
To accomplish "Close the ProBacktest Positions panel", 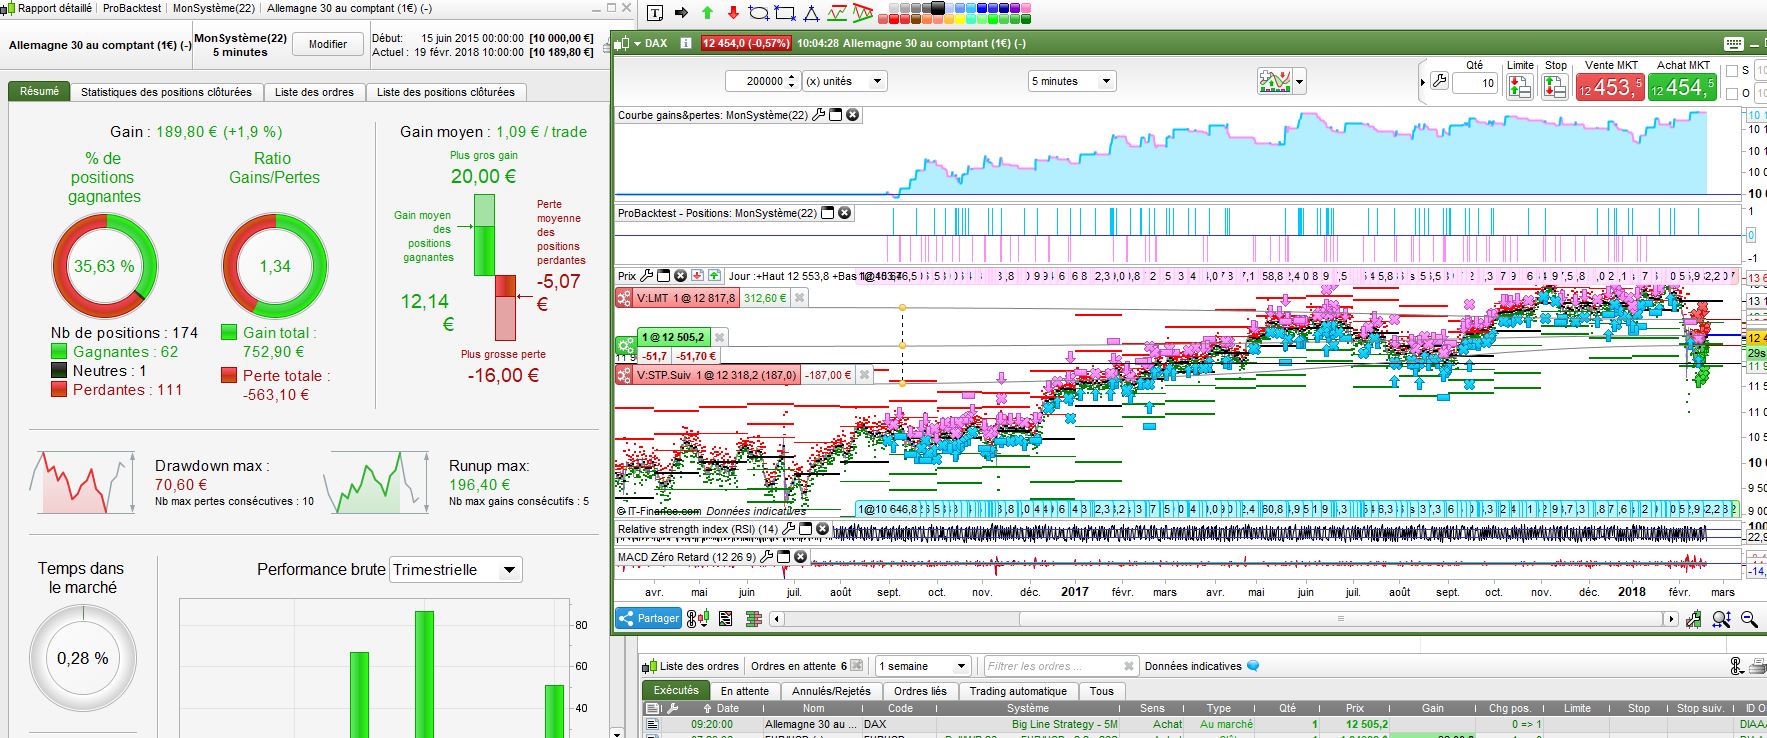I will tap(844, 213).
